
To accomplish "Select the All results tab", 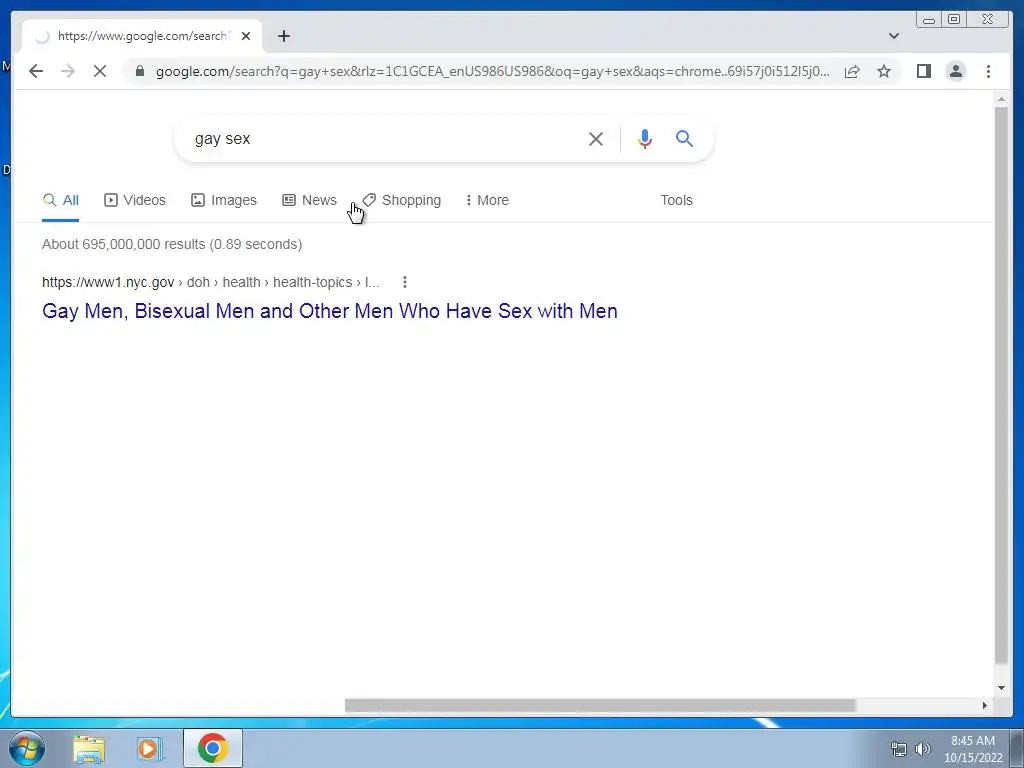I will pos(61,200).
